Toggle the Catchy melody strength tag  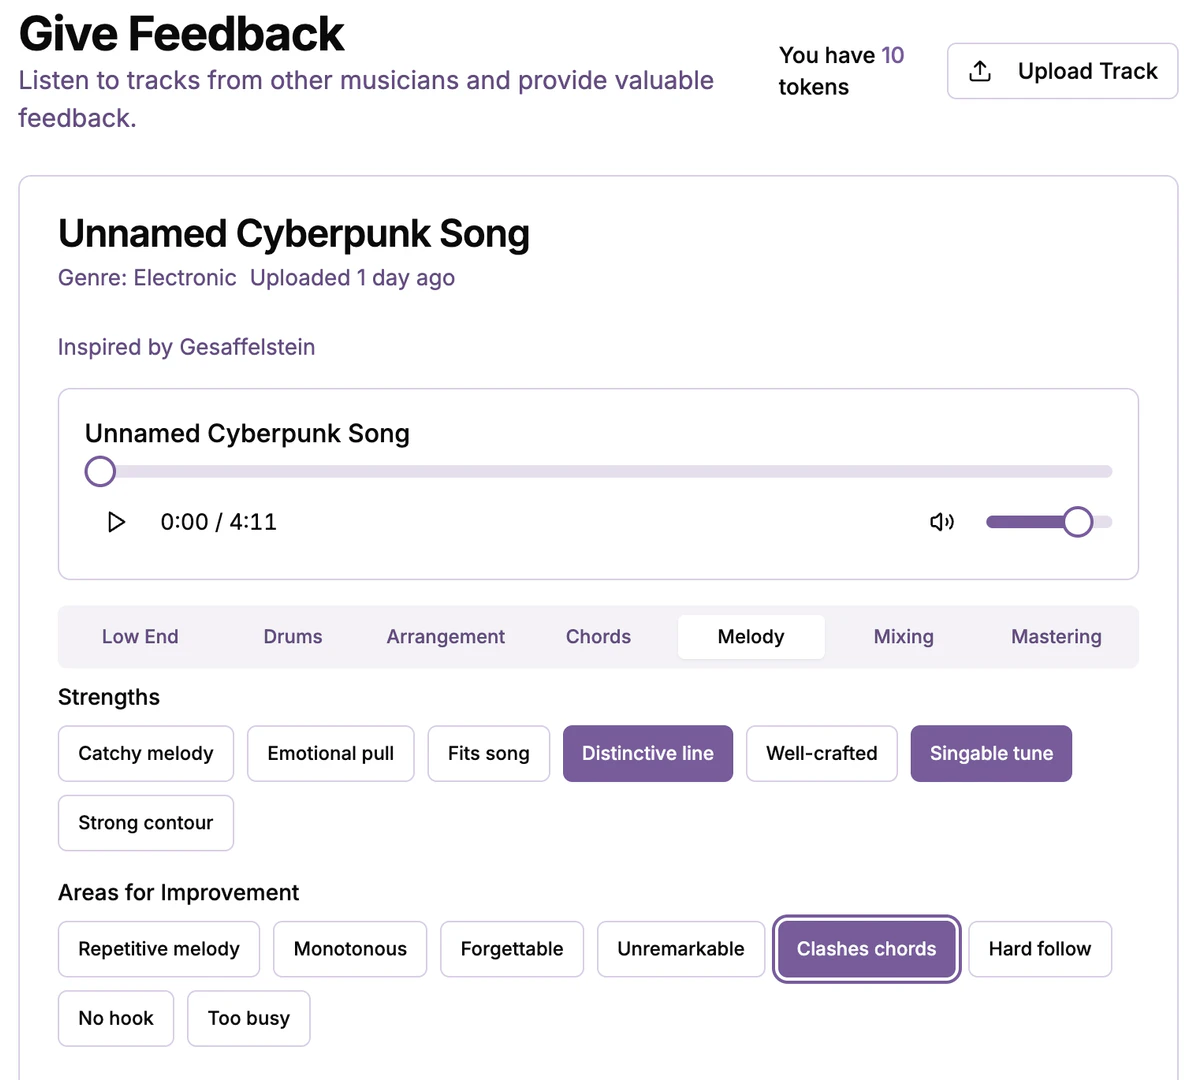(x=146, y=754)
